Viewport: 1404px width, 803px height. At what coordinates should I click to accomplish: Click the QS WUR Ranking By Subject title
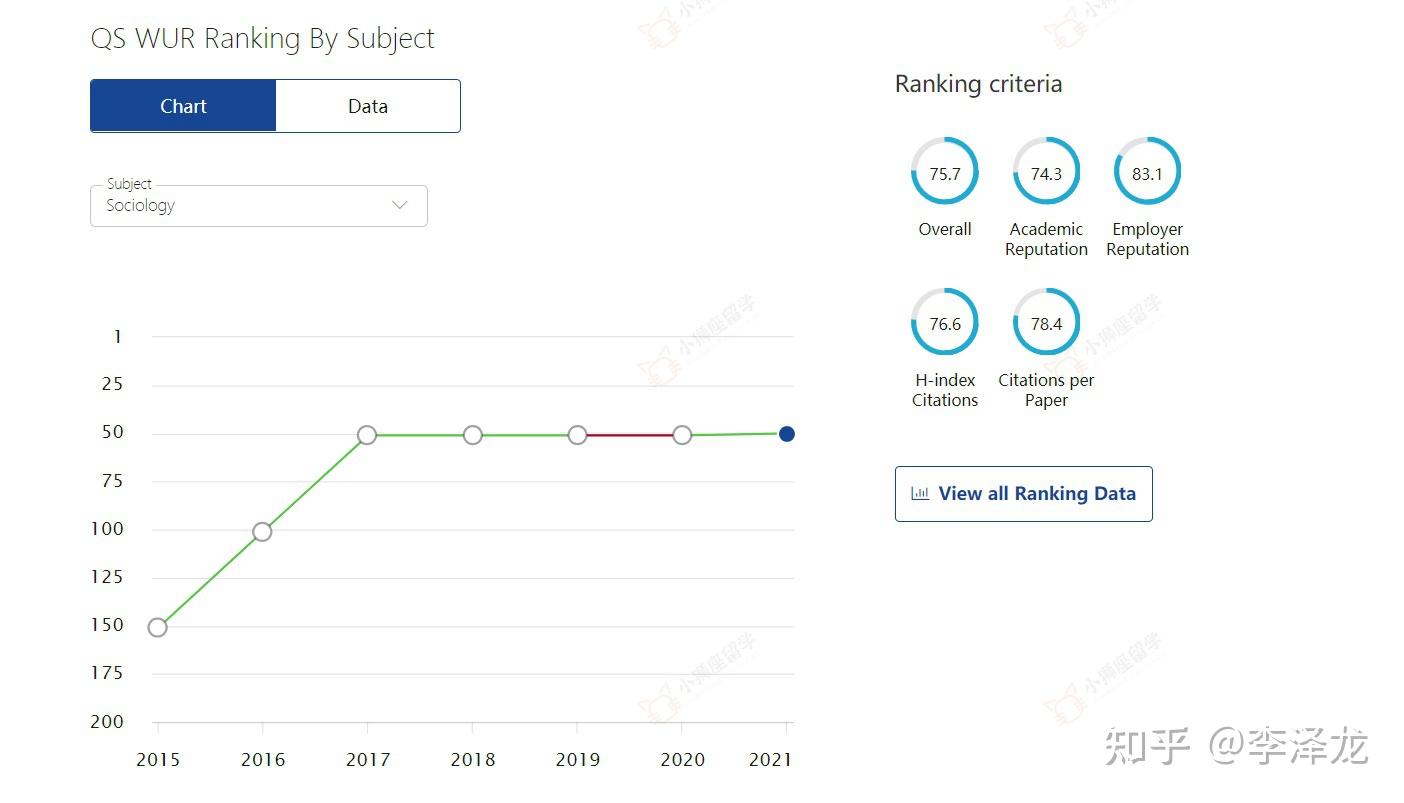[x=262, y=39]
